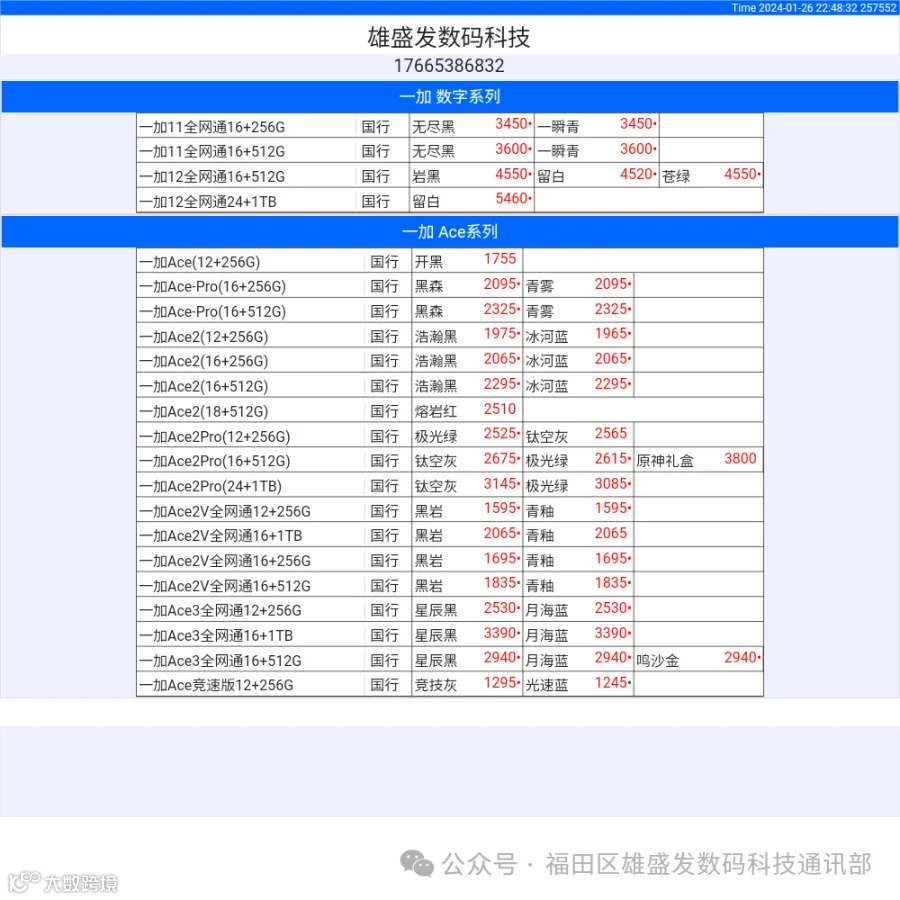Select row 一加Ace竞速版12+256G

(x=450, y=684)
